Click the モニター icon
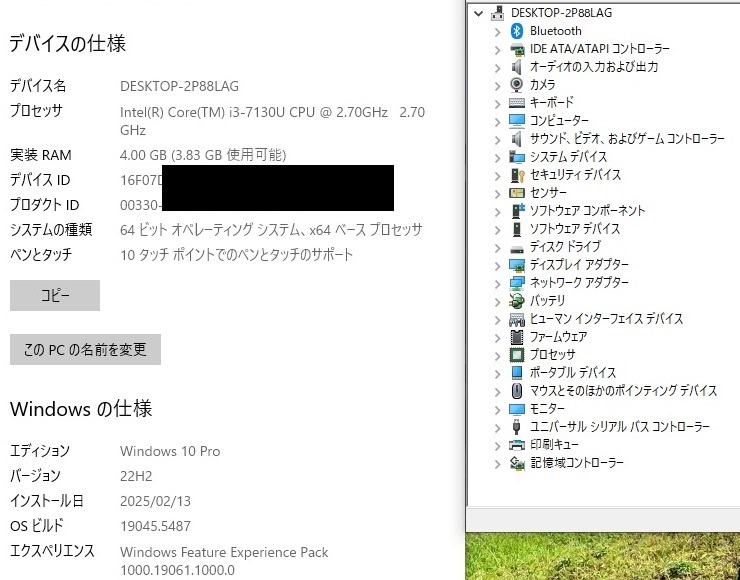Image resolution: width=740 pixels, height=580 pixels. click(517, 409)
